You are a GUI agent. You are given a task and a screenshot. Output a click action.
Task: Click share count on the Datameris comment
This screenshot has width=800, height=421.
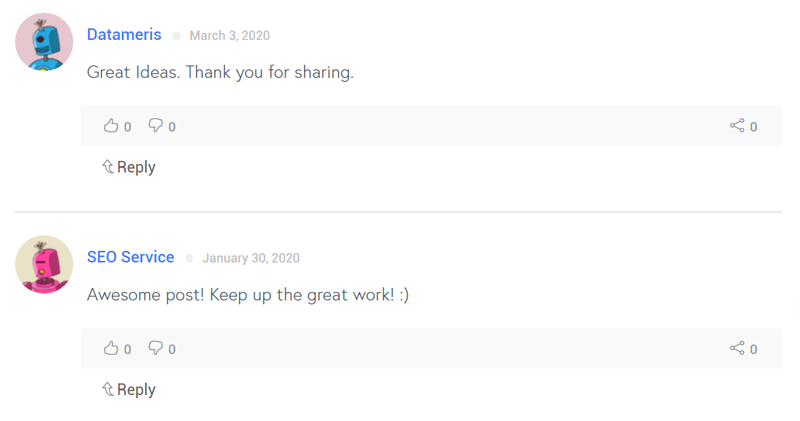click(754, 127)
